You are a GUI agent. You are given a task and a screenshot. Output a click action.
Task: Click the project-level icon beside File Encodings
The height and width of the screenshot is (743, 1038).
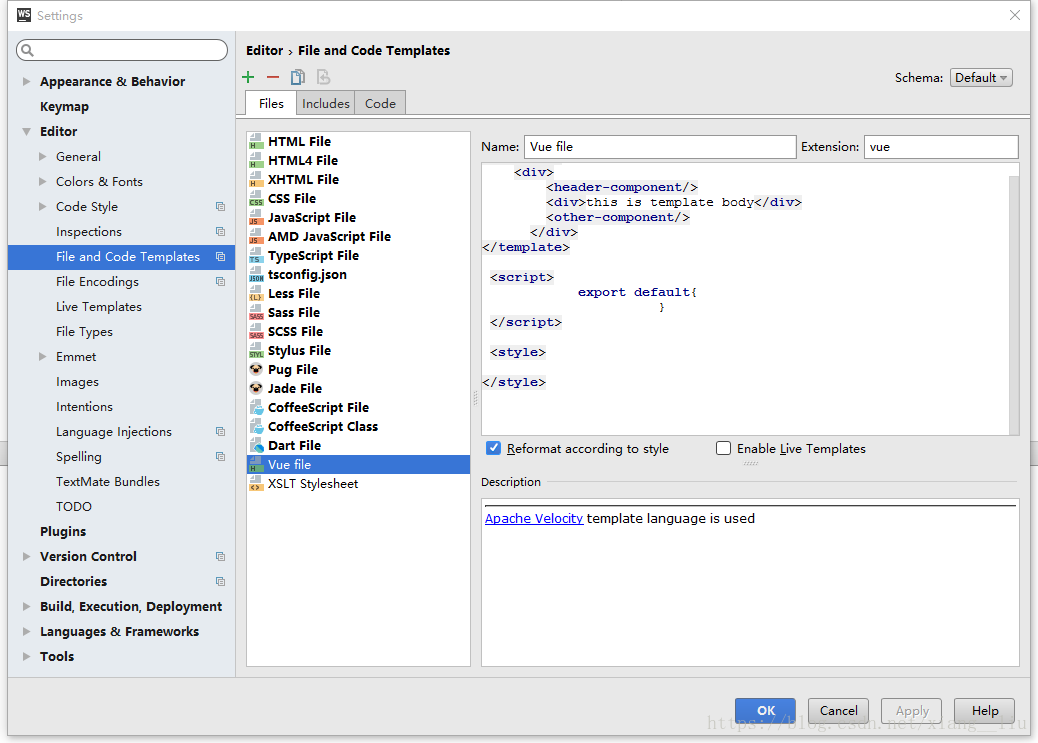(220, 281)
